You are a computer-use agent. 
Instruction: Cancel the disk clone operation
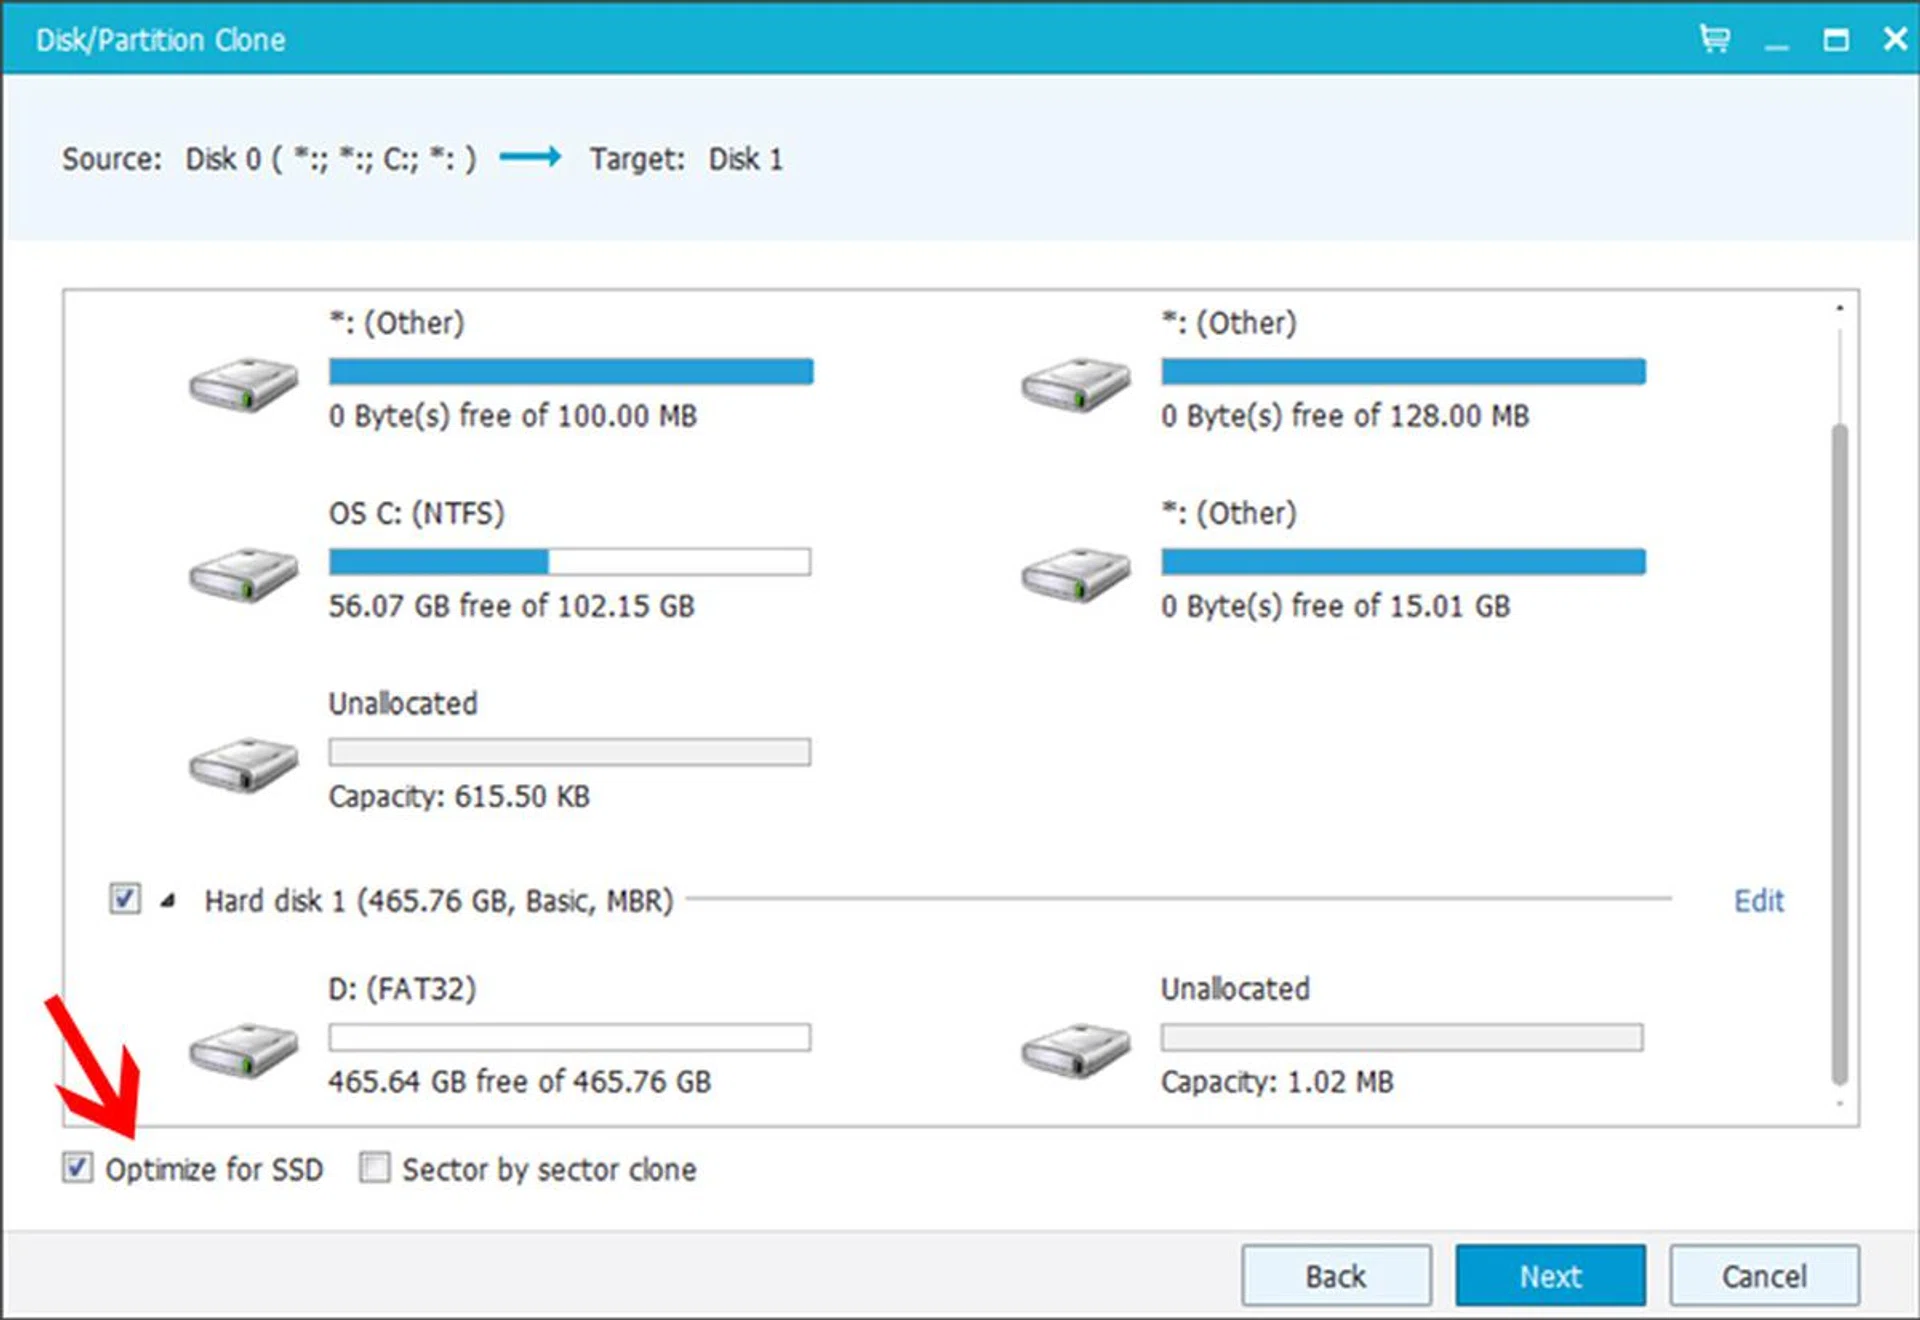click(1763, 1275)
